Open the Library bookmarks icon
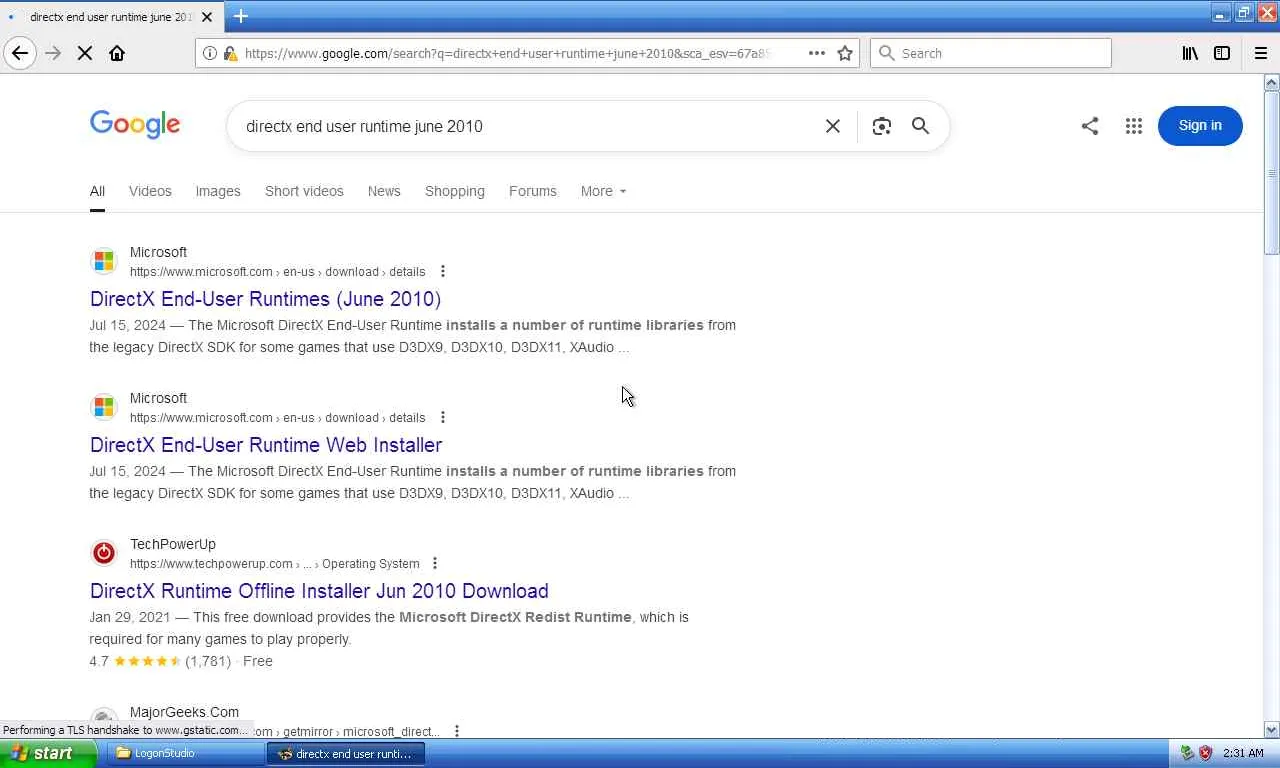This screenshot has height=768, width=1280. click(x=1190, y=53)
